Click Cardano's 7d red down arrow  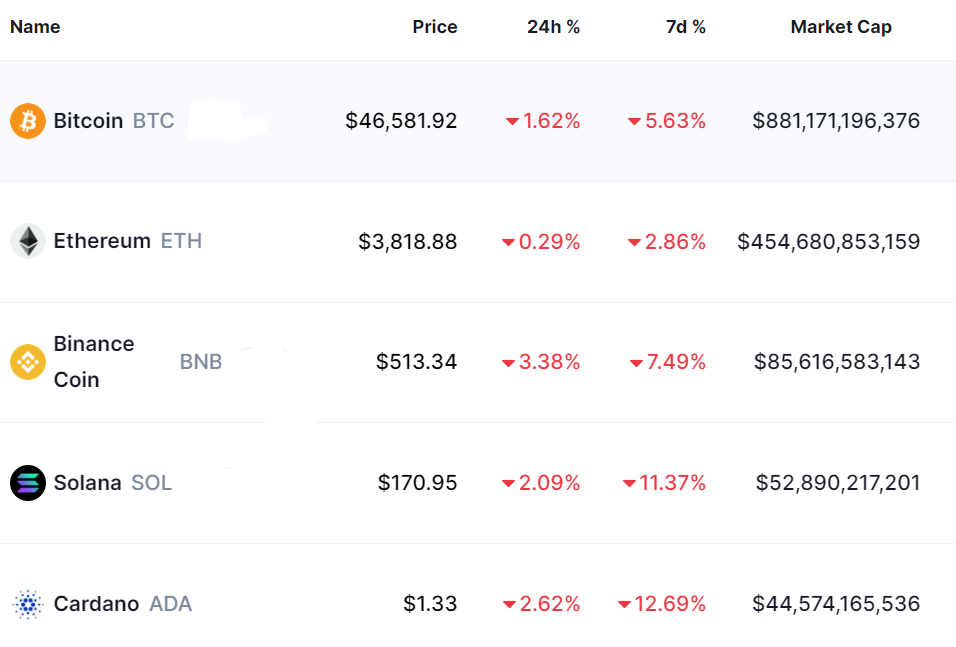[625, 605]
